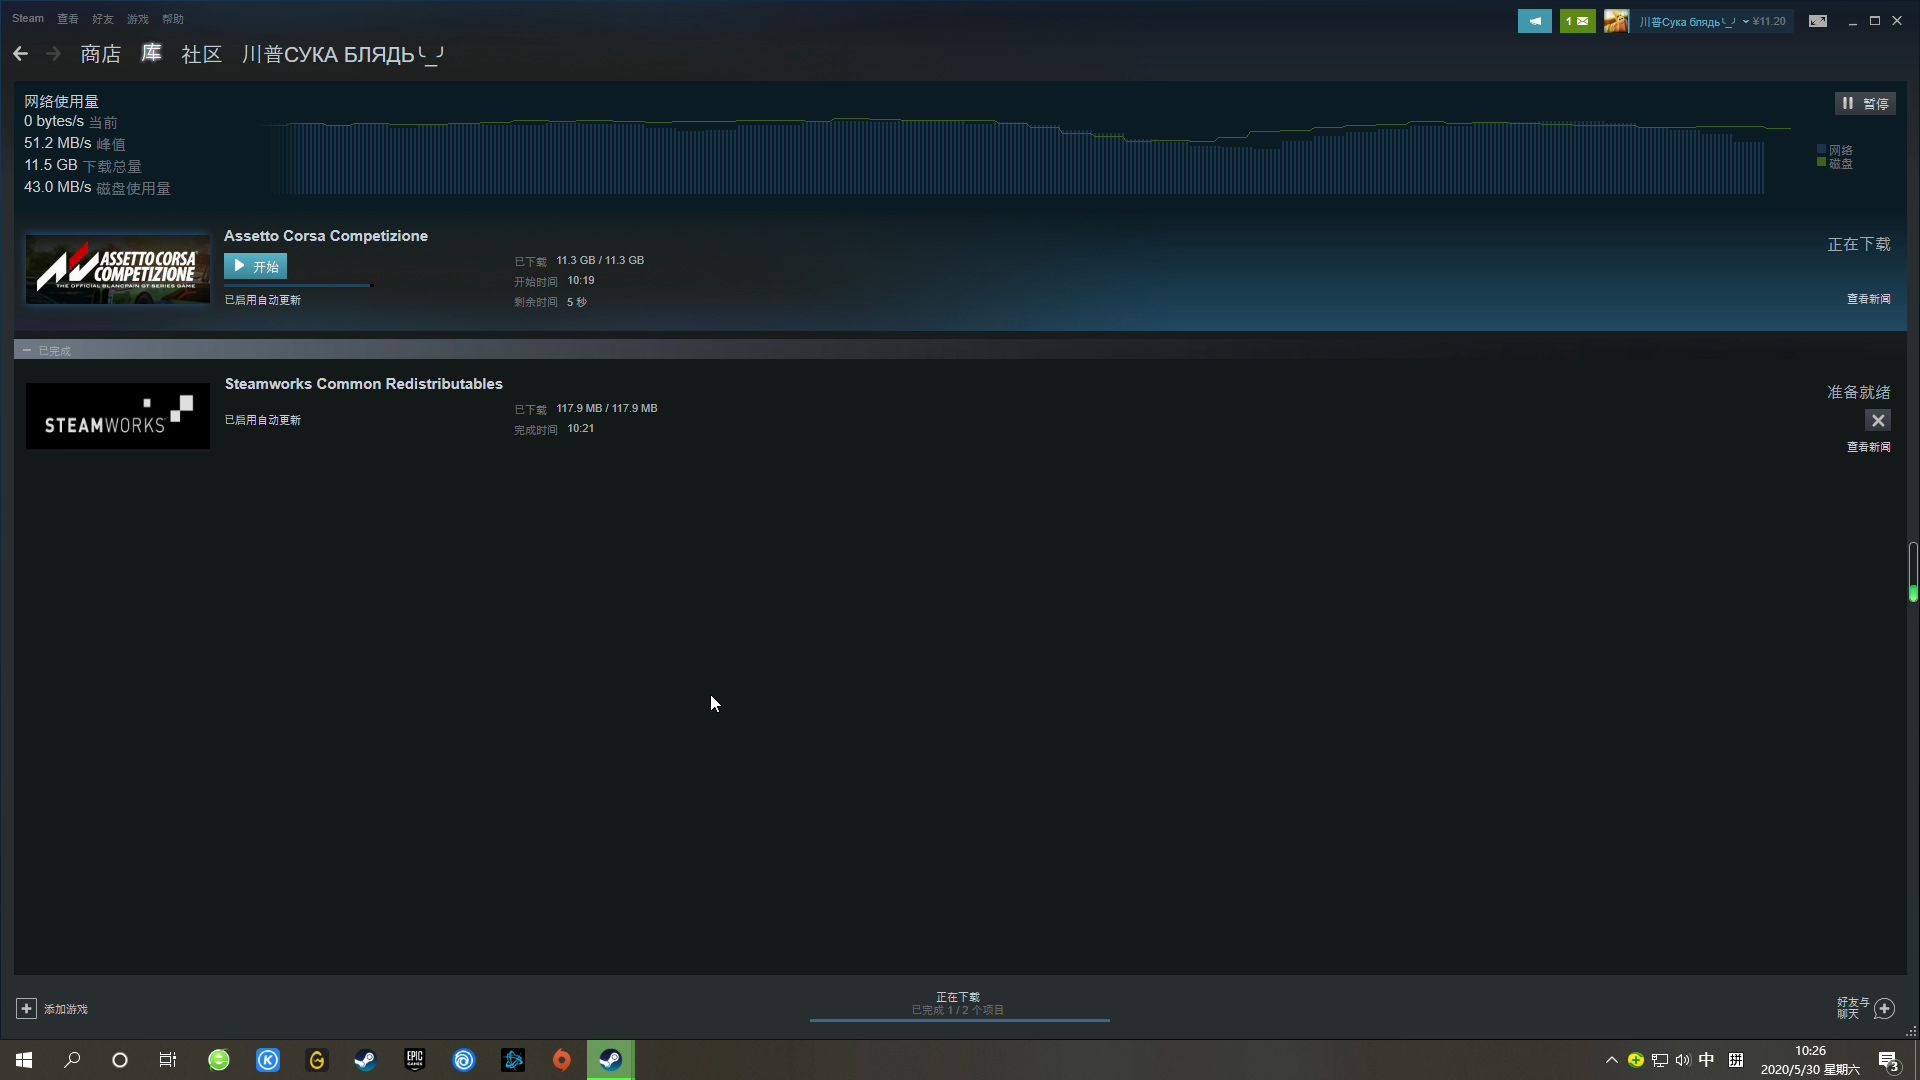Click friends chat plus circle icon

[x=1885, y=1009]
